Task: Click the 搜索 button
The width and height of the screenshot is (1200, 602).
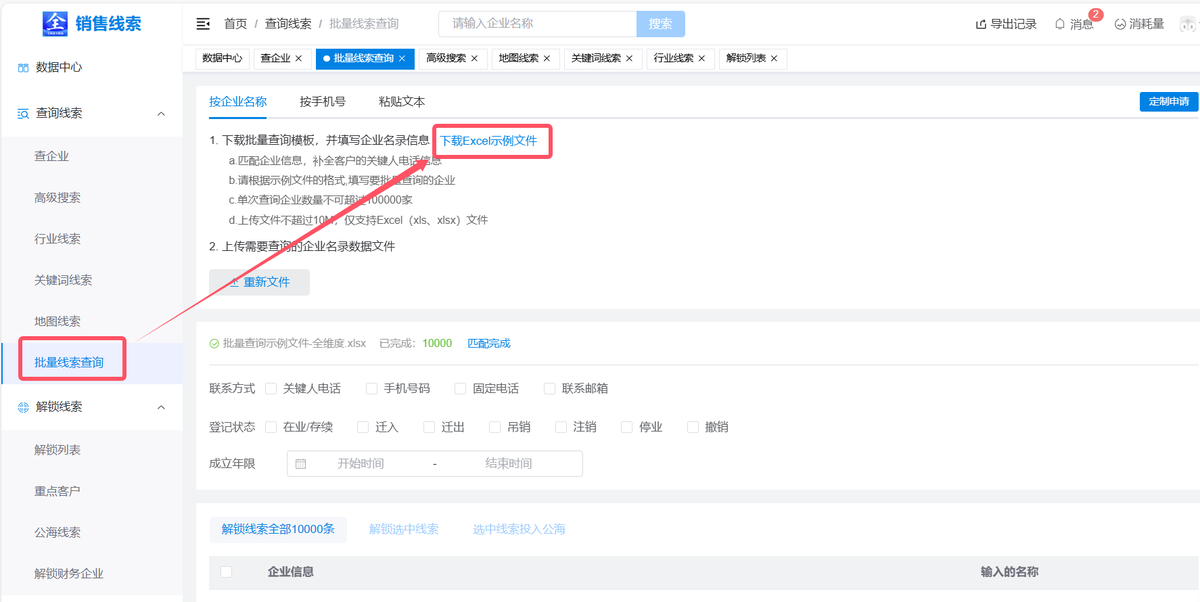Action: 661,23
